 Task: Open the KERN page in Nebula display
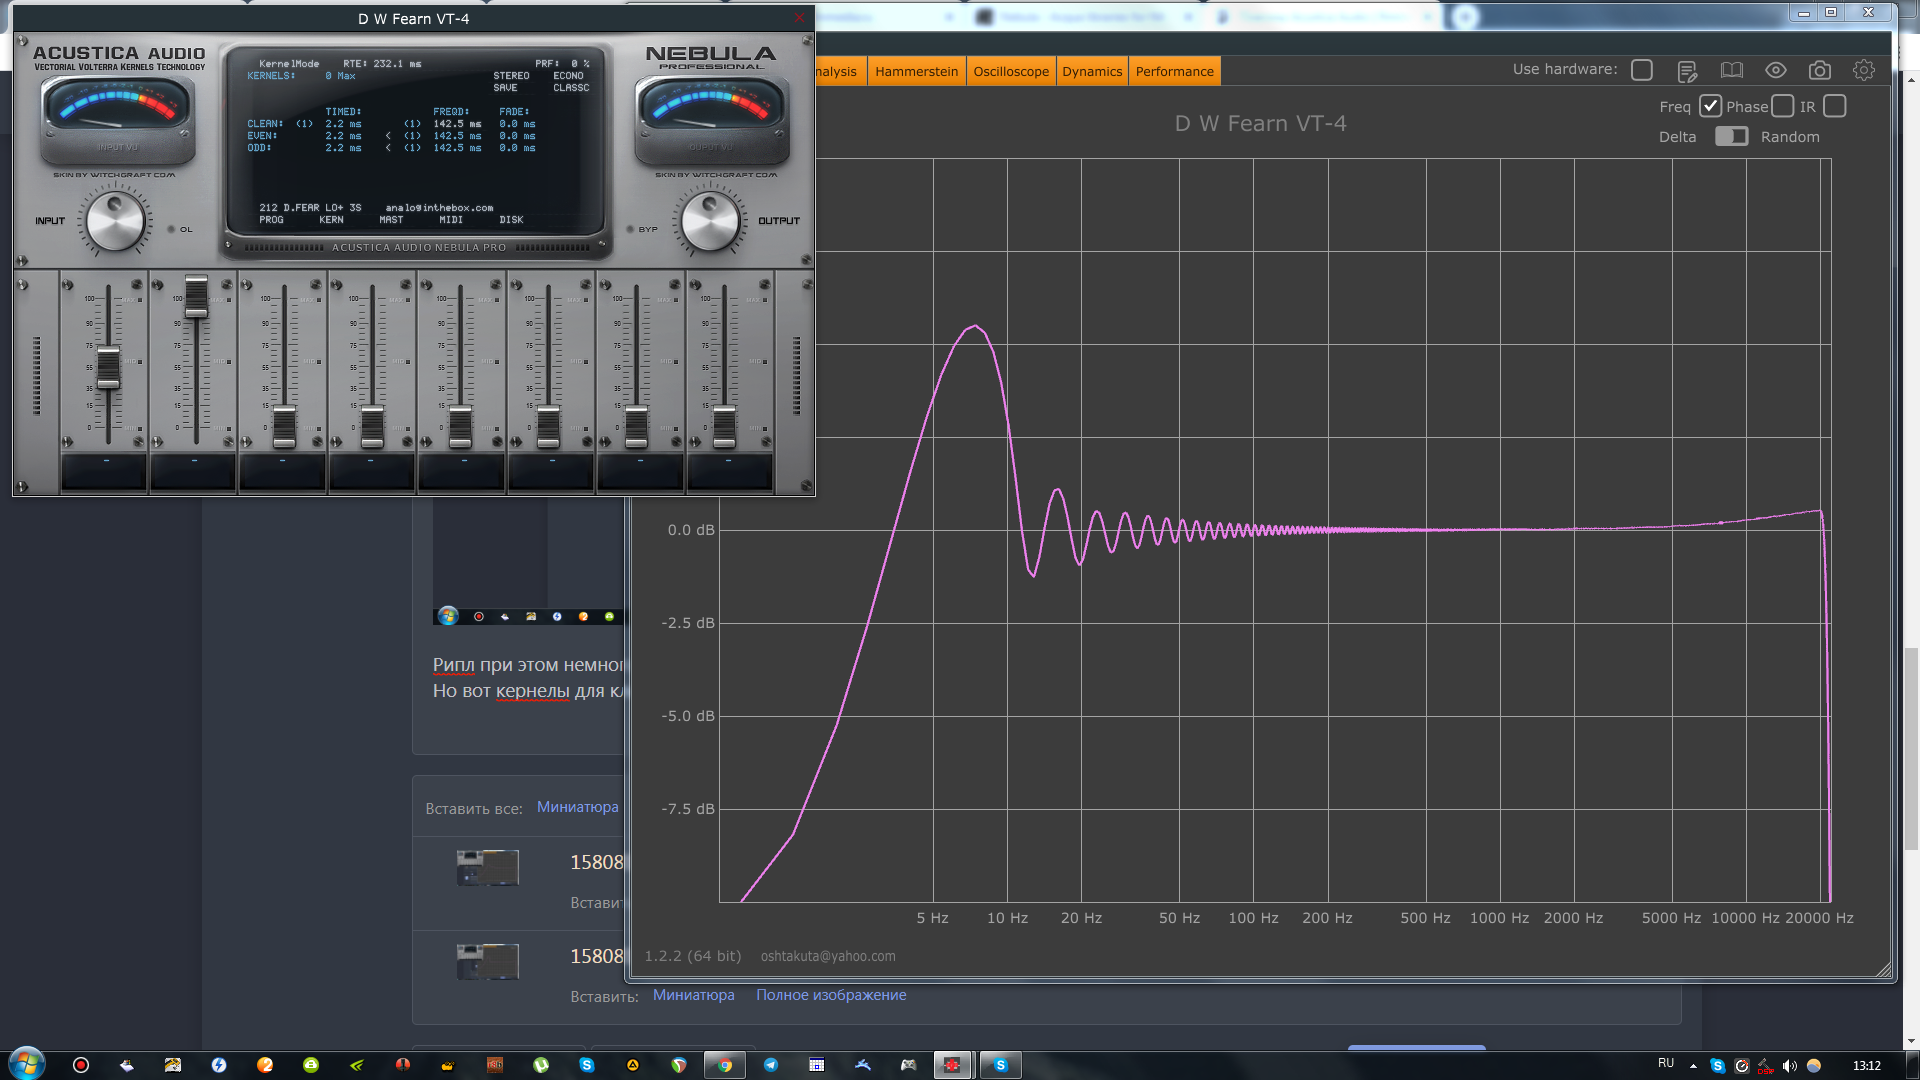point(331,220)
